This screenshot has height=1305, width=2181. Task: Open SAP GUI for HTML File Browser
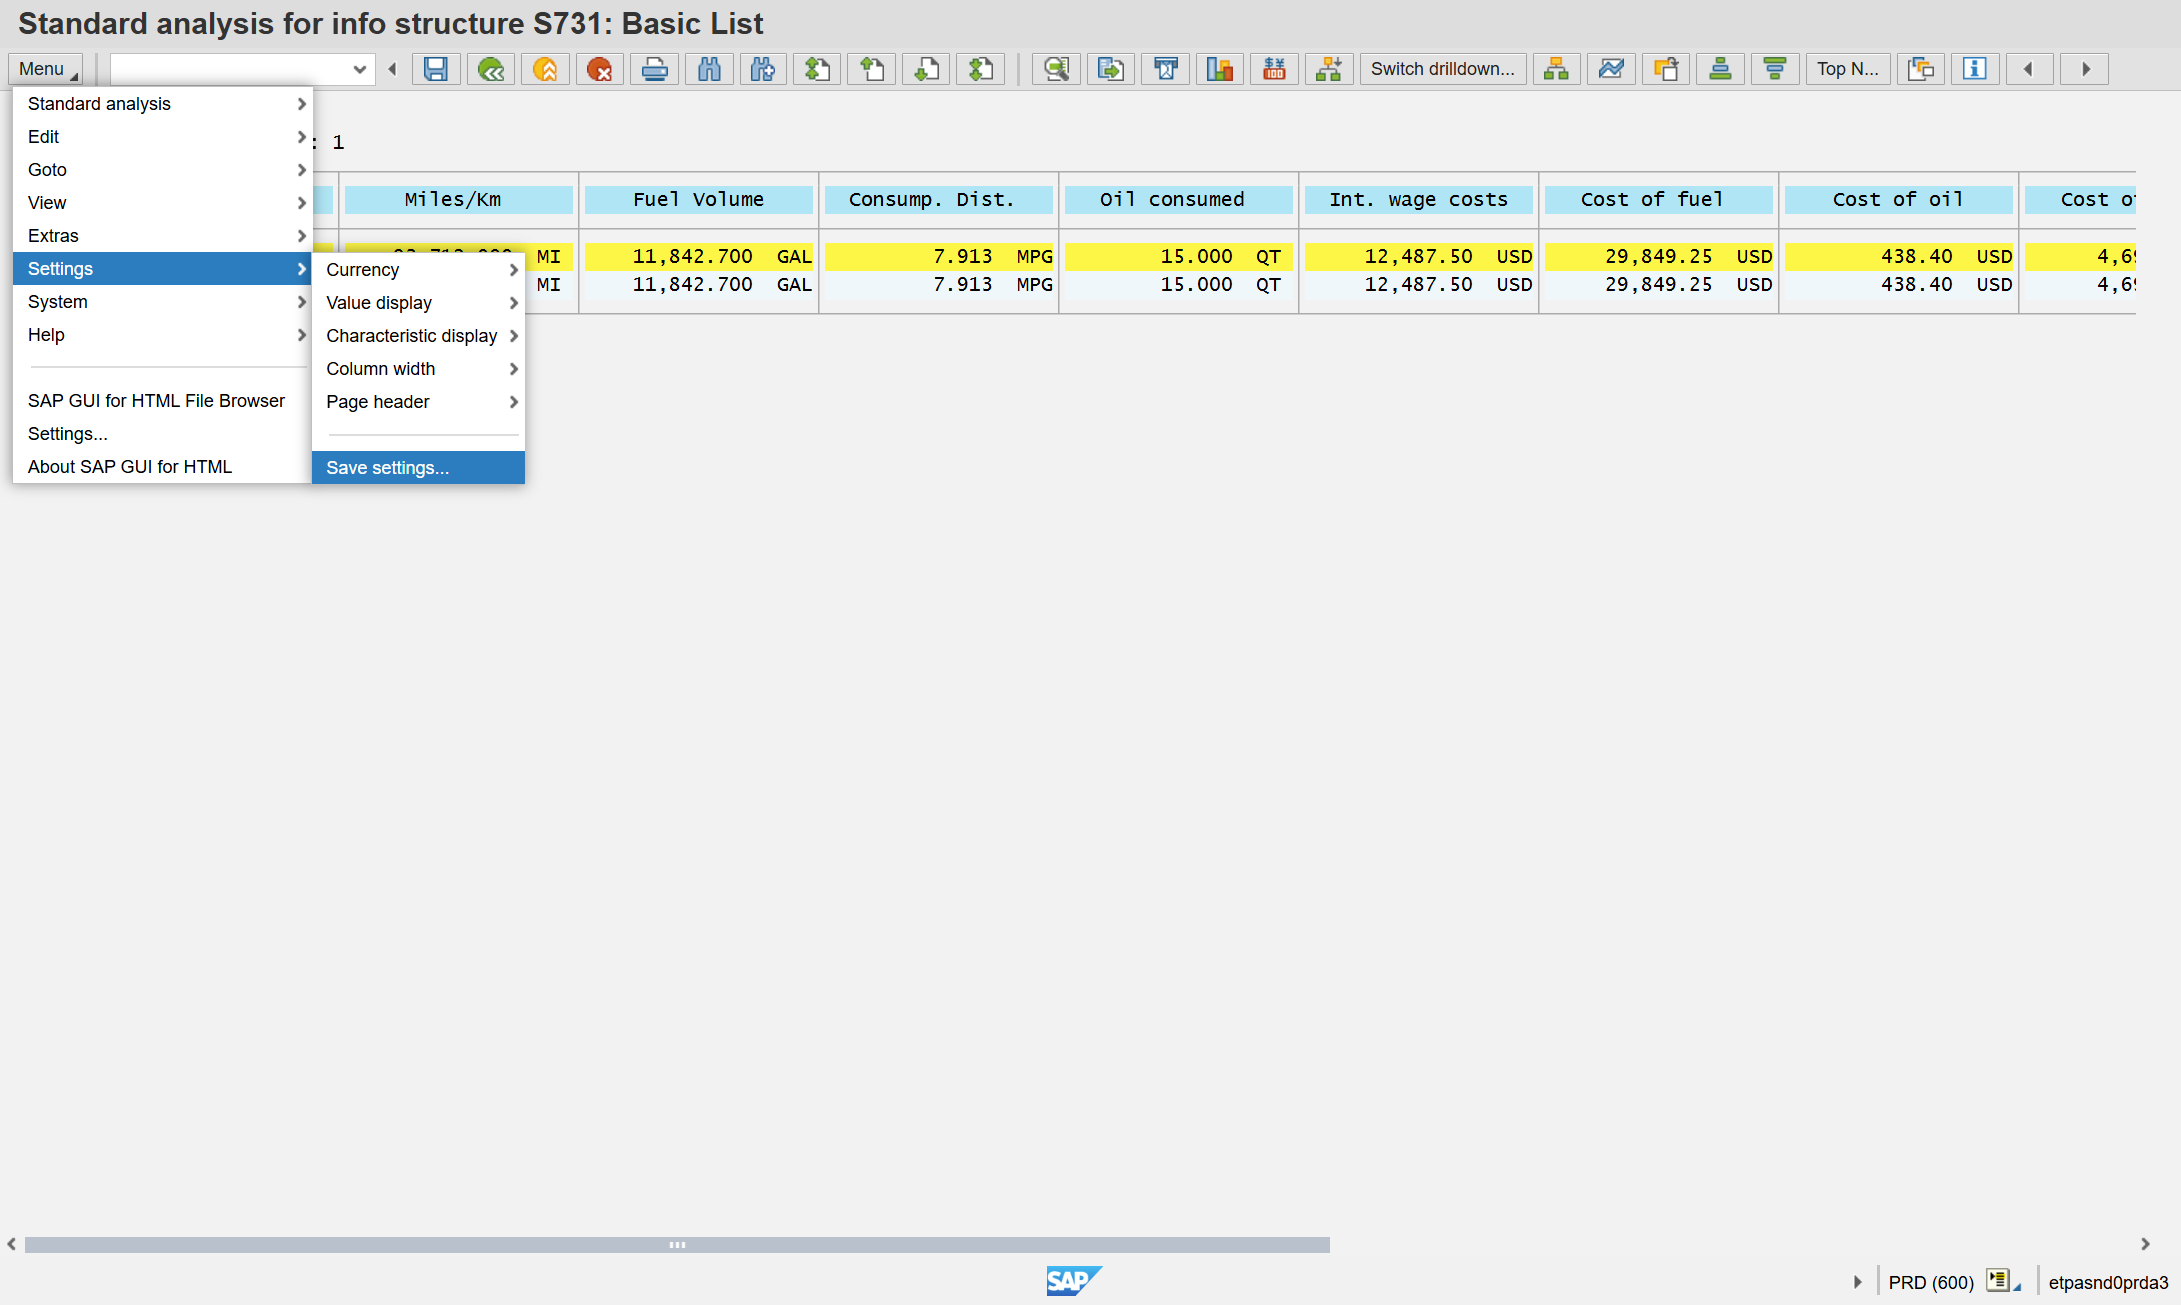click(162, 401)
